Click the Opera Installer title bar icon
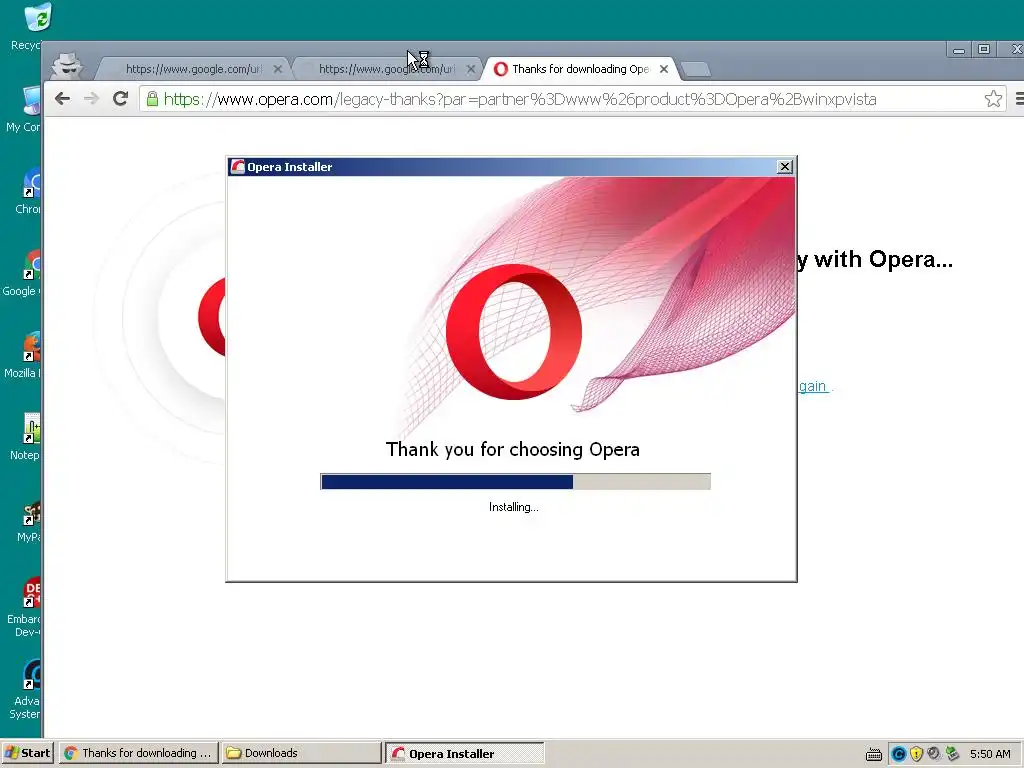Viewport: 1024px width, 768px height. click(x=238, y=167)
